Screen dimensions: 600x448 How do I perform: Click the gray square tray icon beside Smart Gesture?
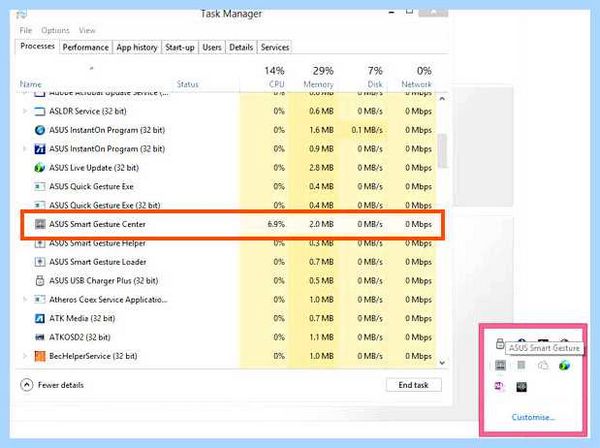pos(521,365)
